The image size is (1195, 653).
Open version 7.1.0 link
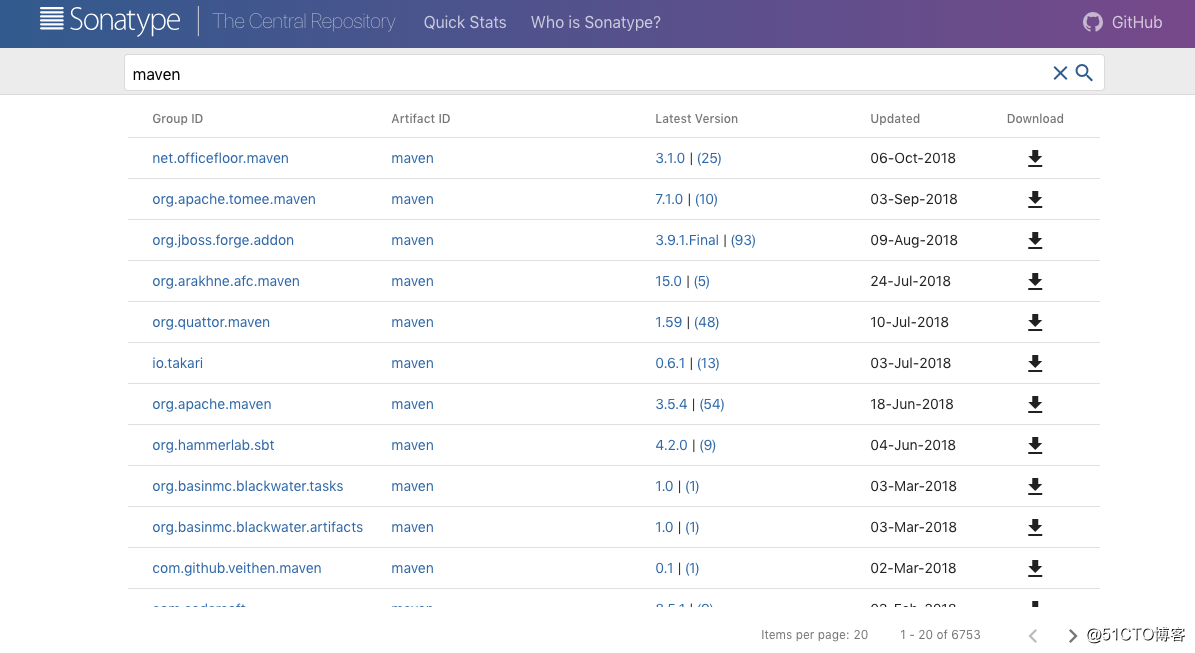(669, 199)
